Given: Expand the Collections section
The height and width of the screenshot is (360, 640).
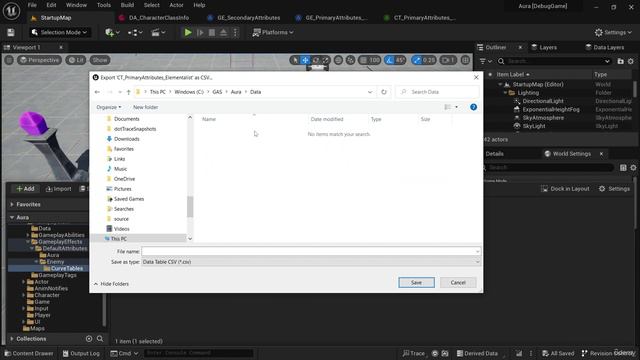Looking at the screenshot, I should tap(12, 339).
